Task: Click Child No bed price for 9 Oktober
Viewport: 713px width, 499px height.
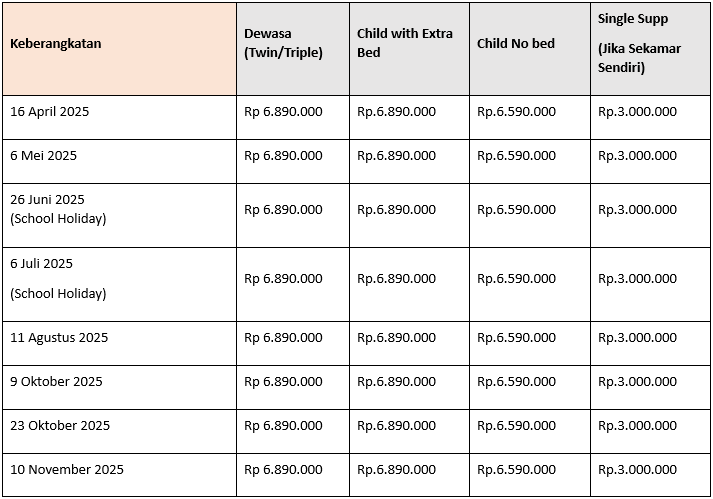Action: (516, 381)
